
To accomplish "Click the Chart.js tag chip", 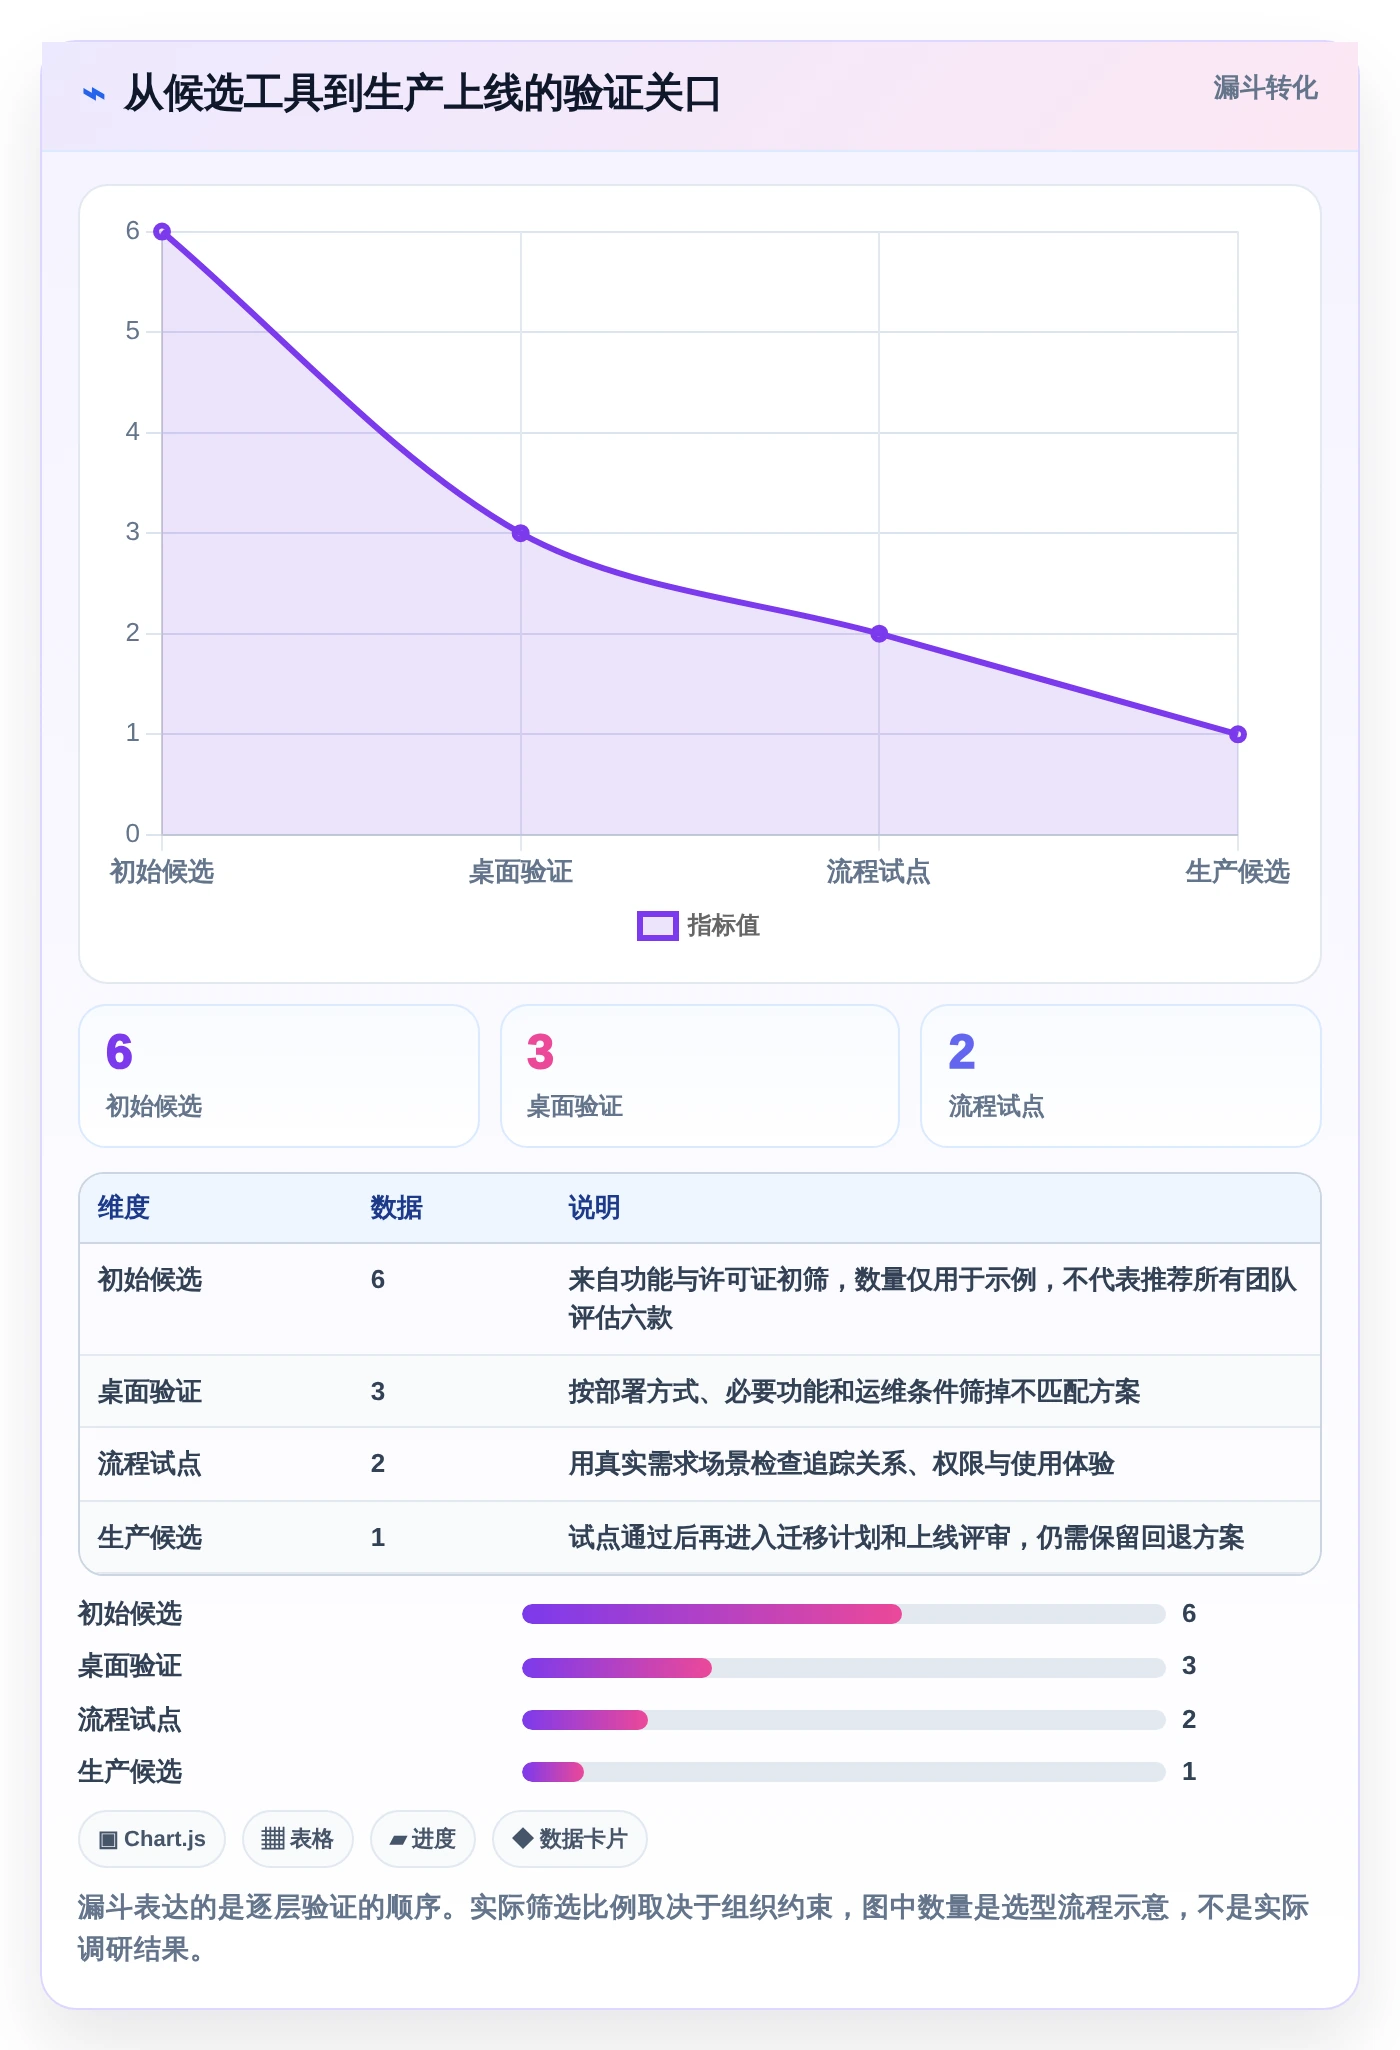I will (152, 1839).
